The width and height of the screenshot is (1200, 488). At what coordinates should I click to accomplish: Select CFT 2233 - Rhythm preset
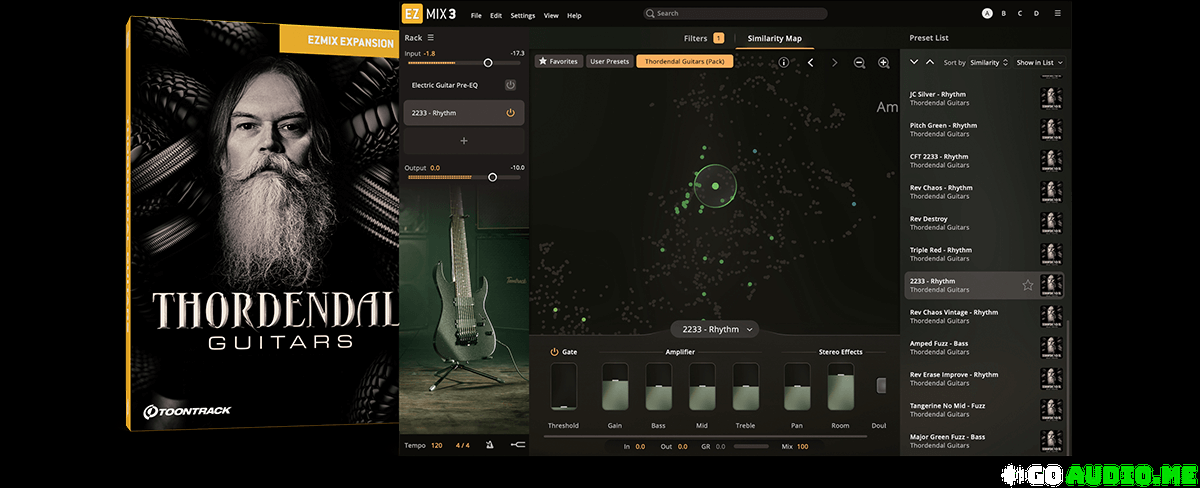click(985, 160)
